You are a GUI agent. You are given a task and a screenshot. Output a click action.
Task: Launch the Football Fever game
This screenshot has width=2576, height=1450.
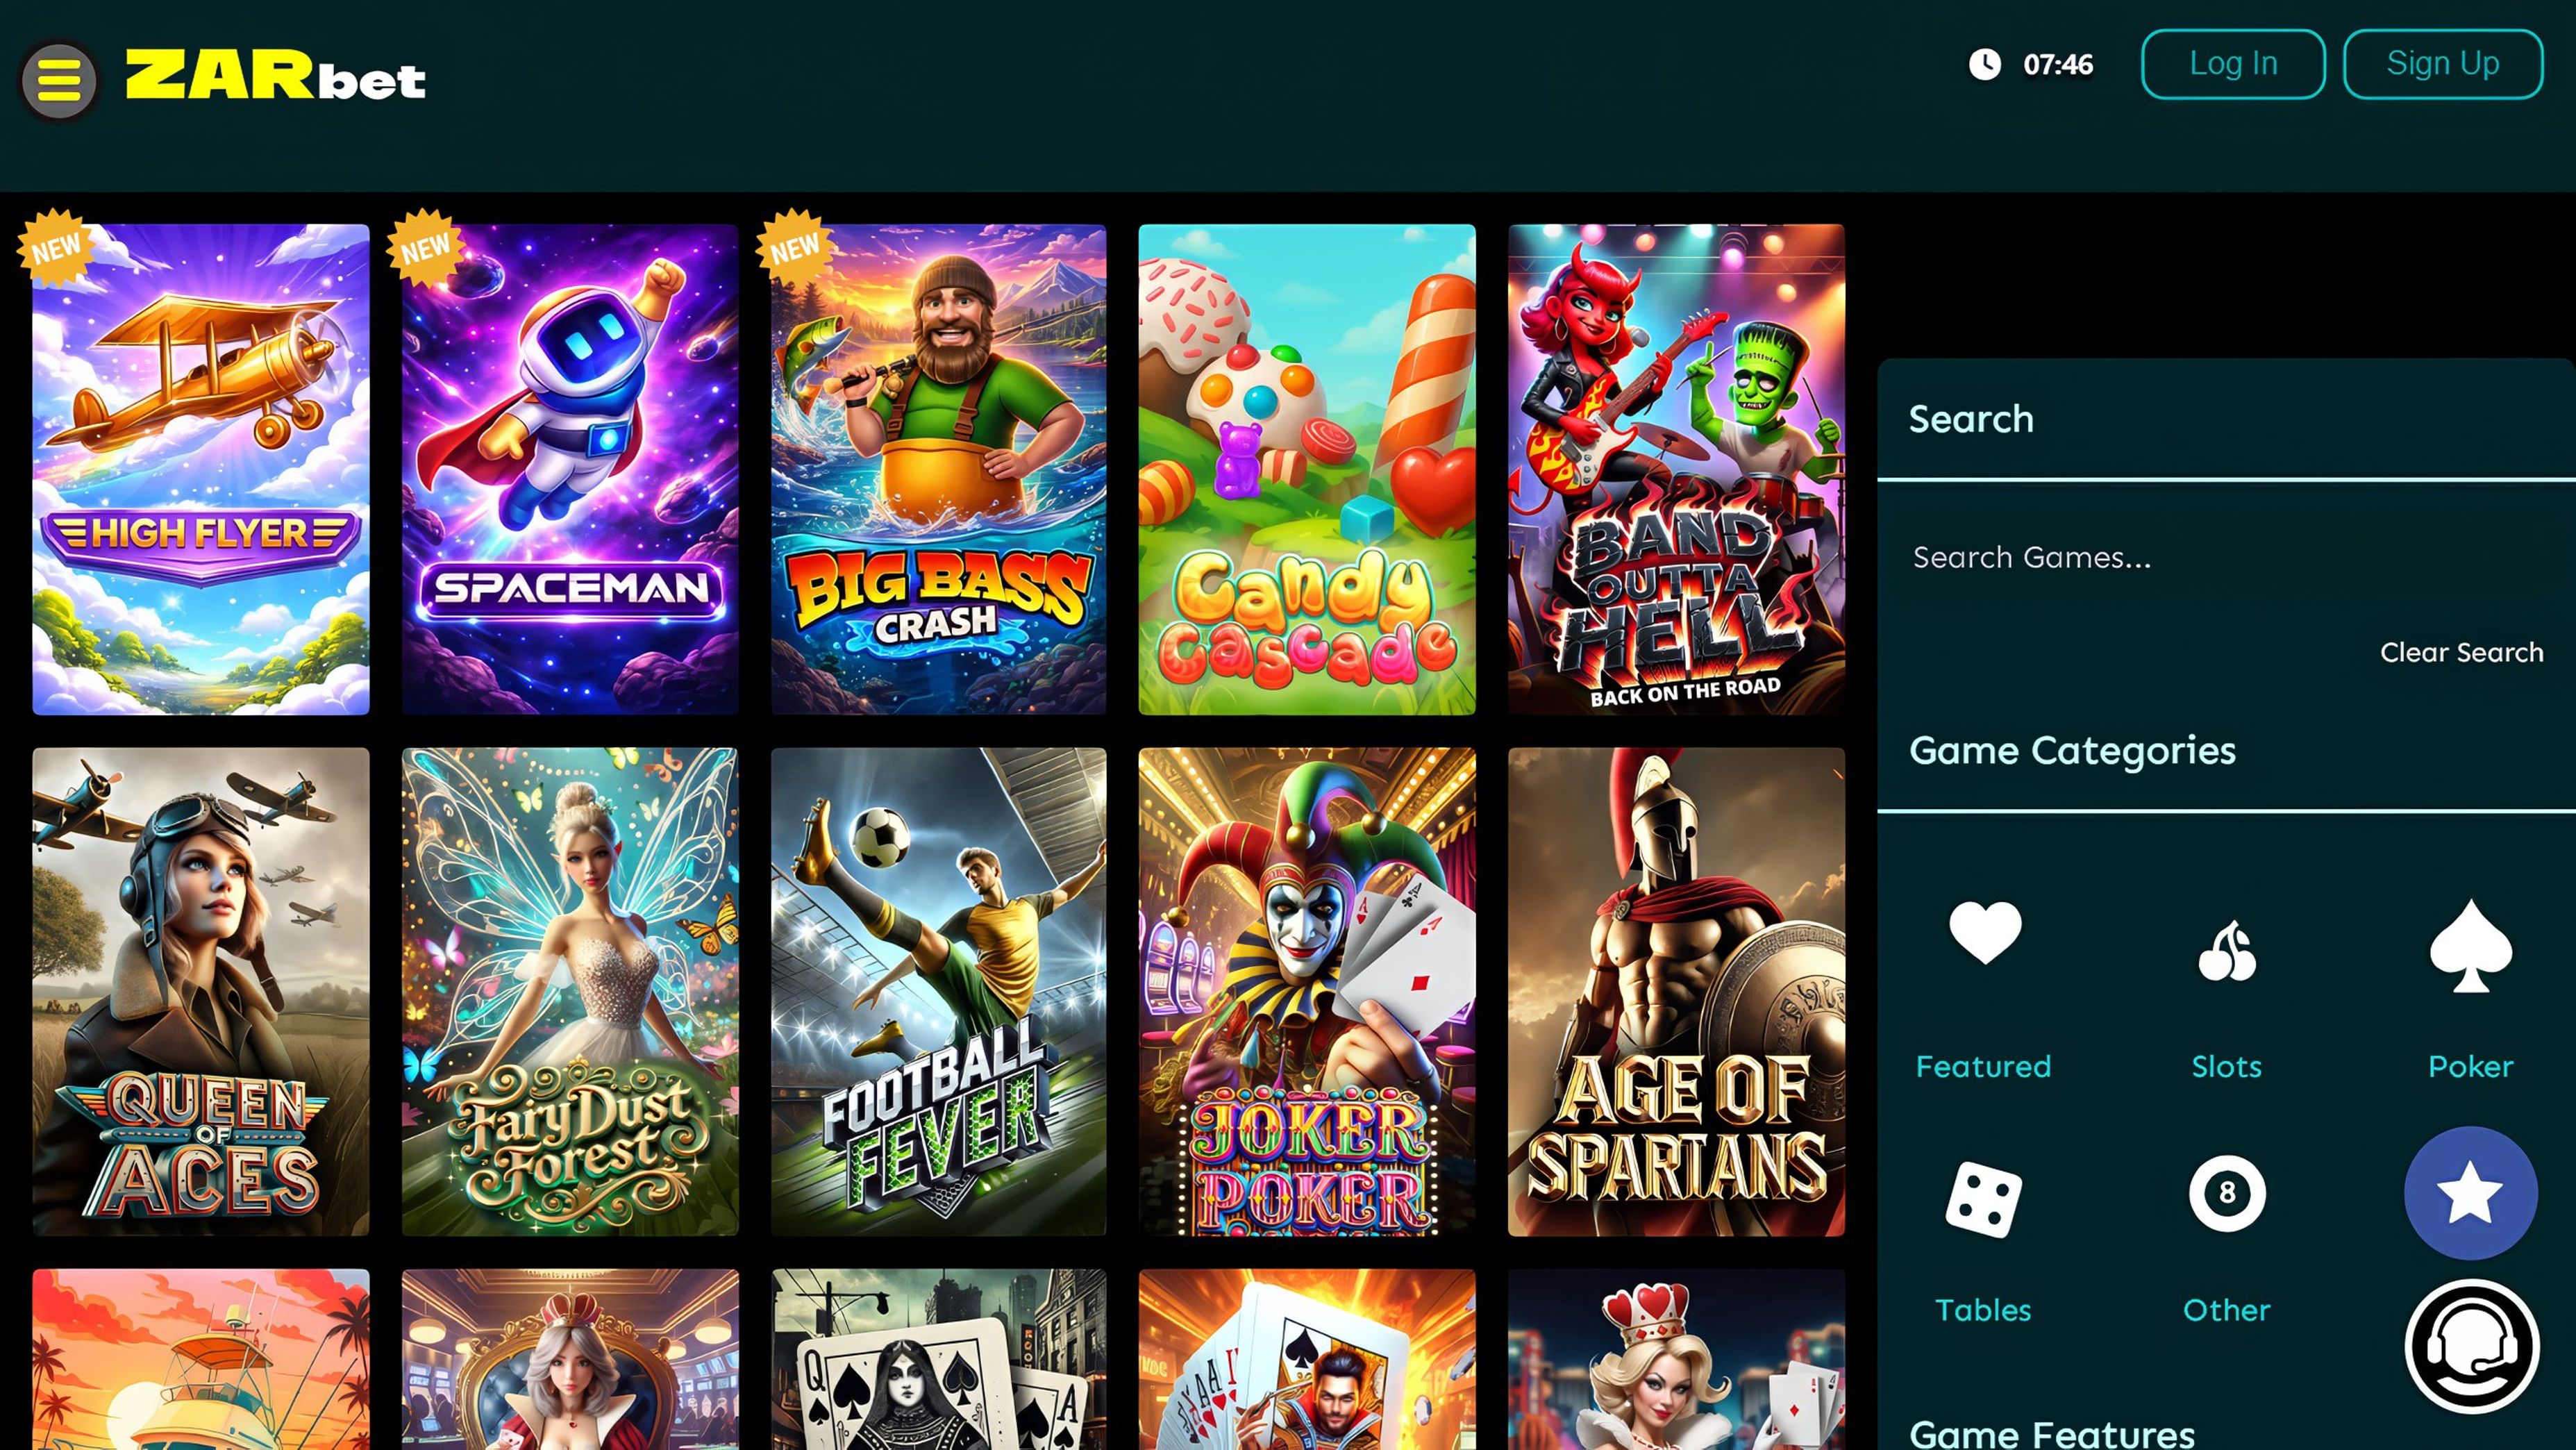pos(939,992)
